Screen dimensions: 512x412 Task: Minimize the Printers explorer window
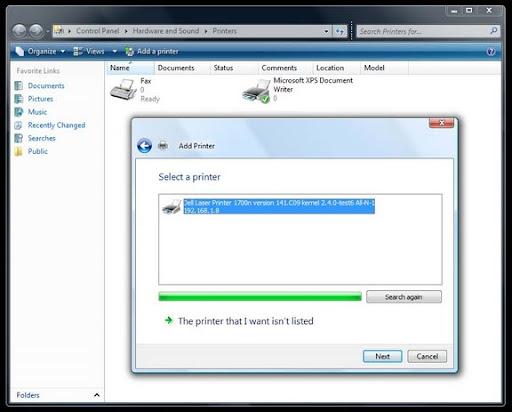click(x=454, y=11)
